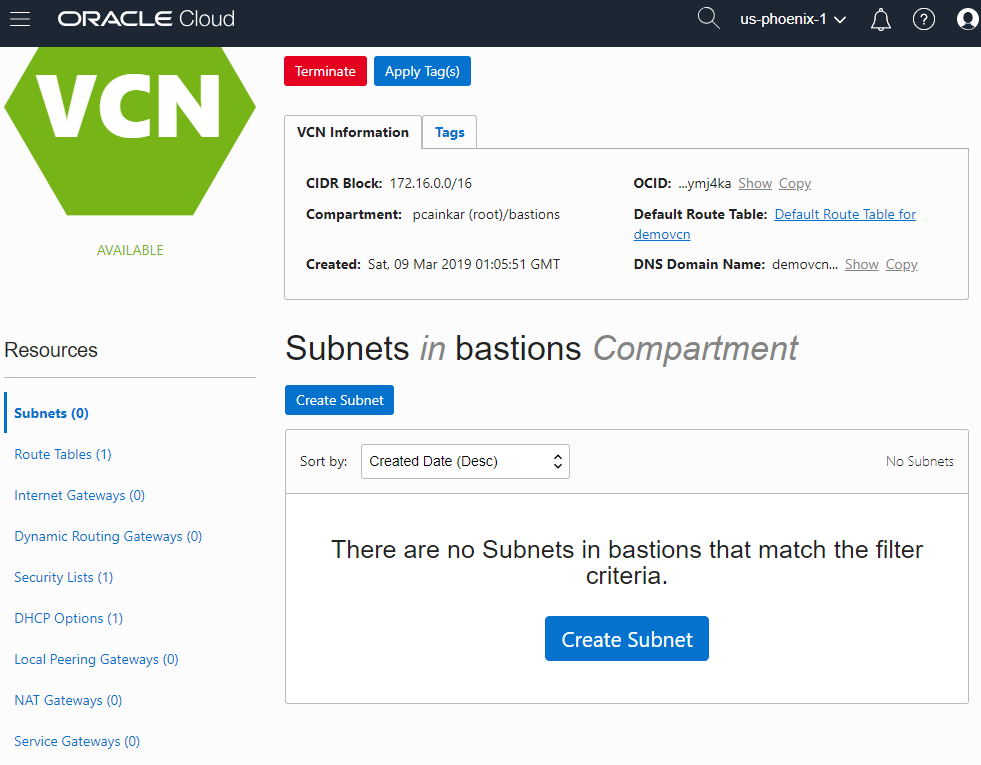This screenshot has height=765, width=981.
Task: Click the truncated OCID text ...ymj4ka
Action: pos(704,183)
